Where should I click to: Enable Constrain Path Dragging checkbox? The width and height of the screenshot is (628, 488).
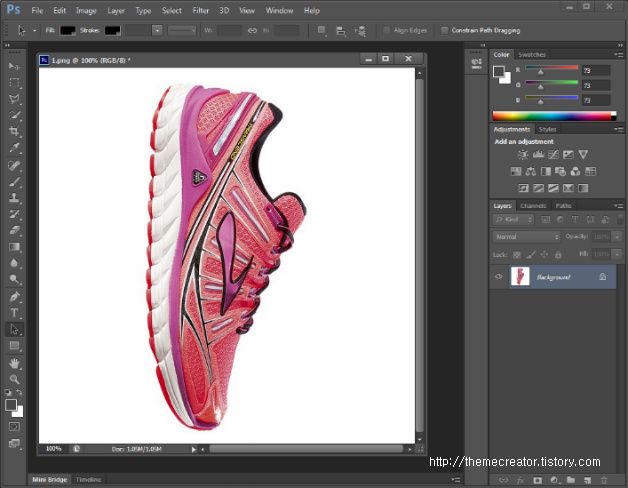(444, 30)
